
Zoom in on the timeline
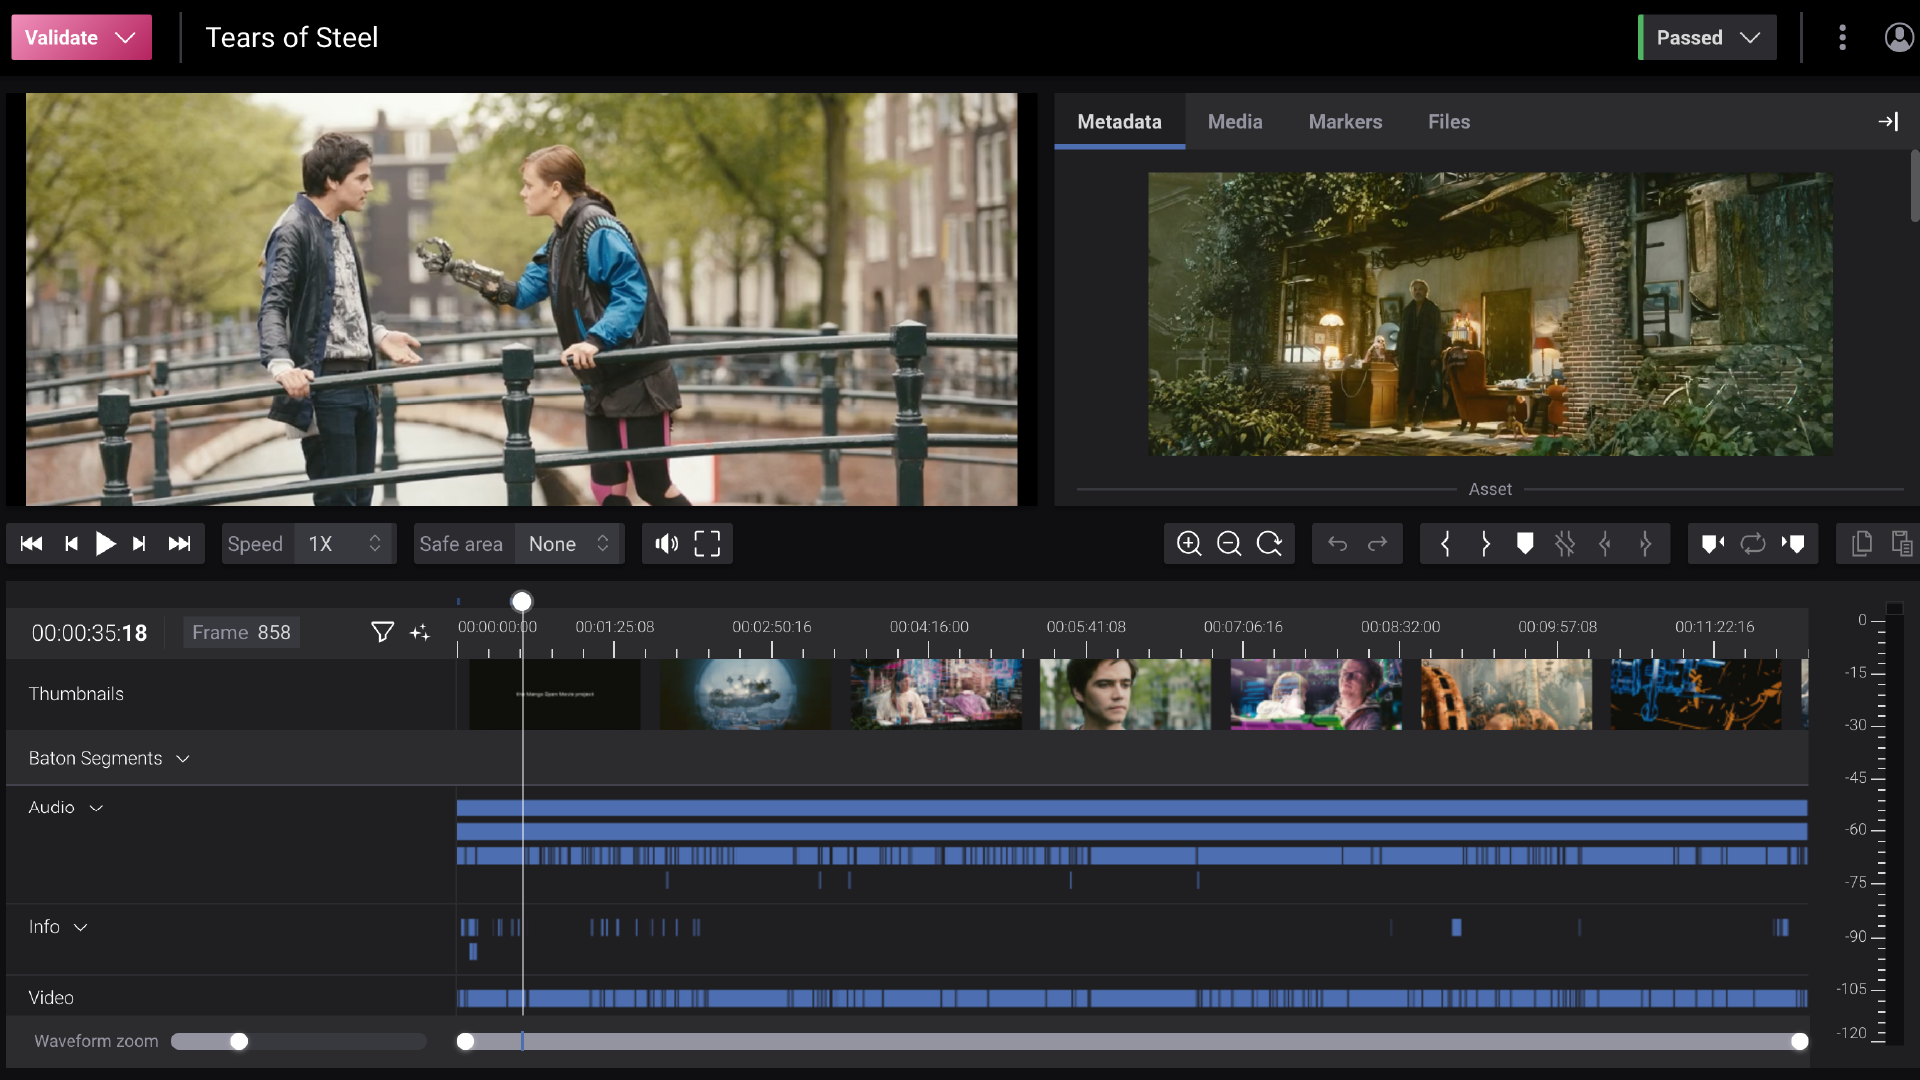coord(1189,544)
